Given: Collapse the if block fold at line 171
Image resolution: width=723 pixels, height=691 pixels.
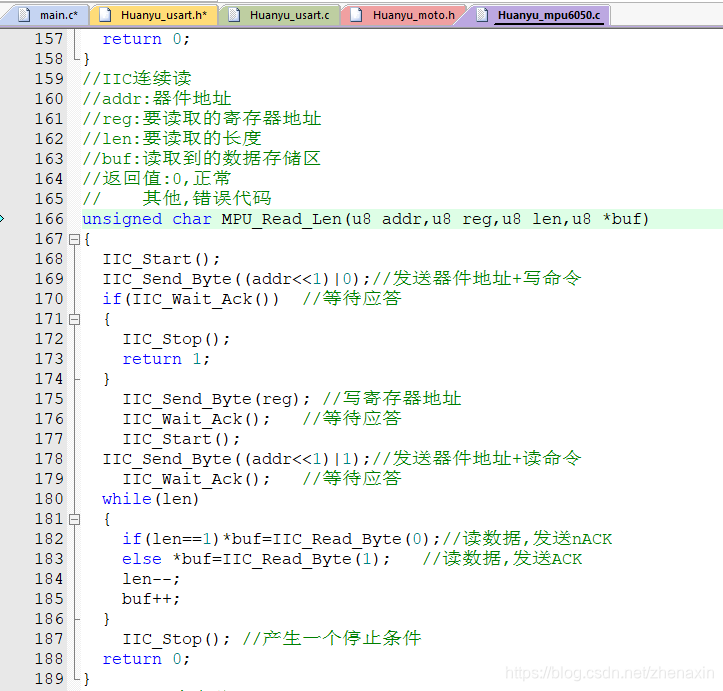Looking at the screenshot, I should [x=74, y=319].
